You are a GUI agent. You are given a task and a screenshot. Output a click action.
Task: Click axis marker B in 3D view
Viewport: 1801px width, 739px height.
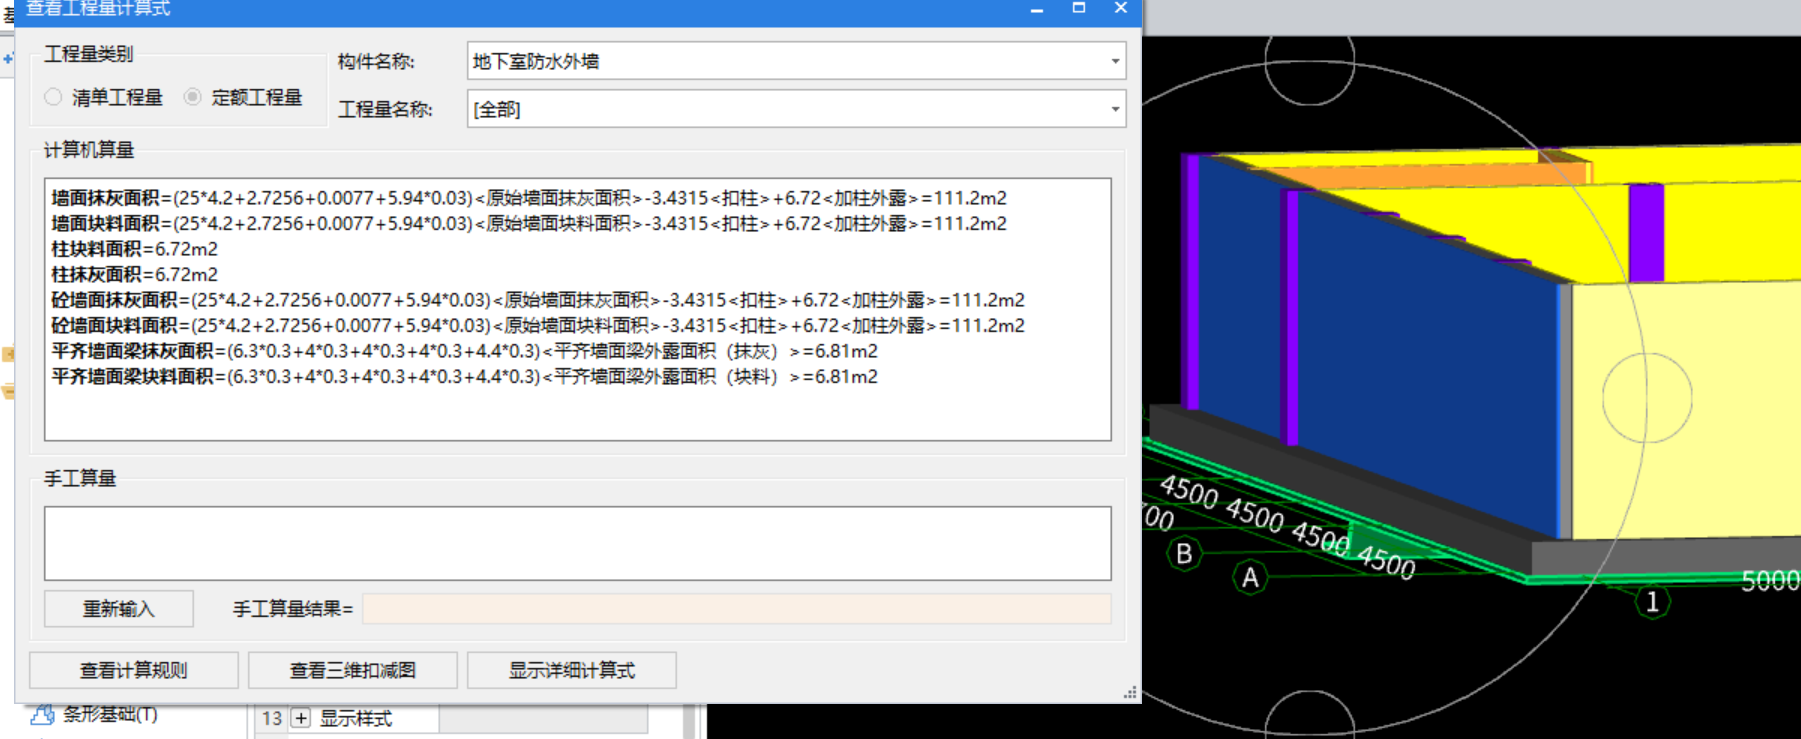[x=1184, y=553]
